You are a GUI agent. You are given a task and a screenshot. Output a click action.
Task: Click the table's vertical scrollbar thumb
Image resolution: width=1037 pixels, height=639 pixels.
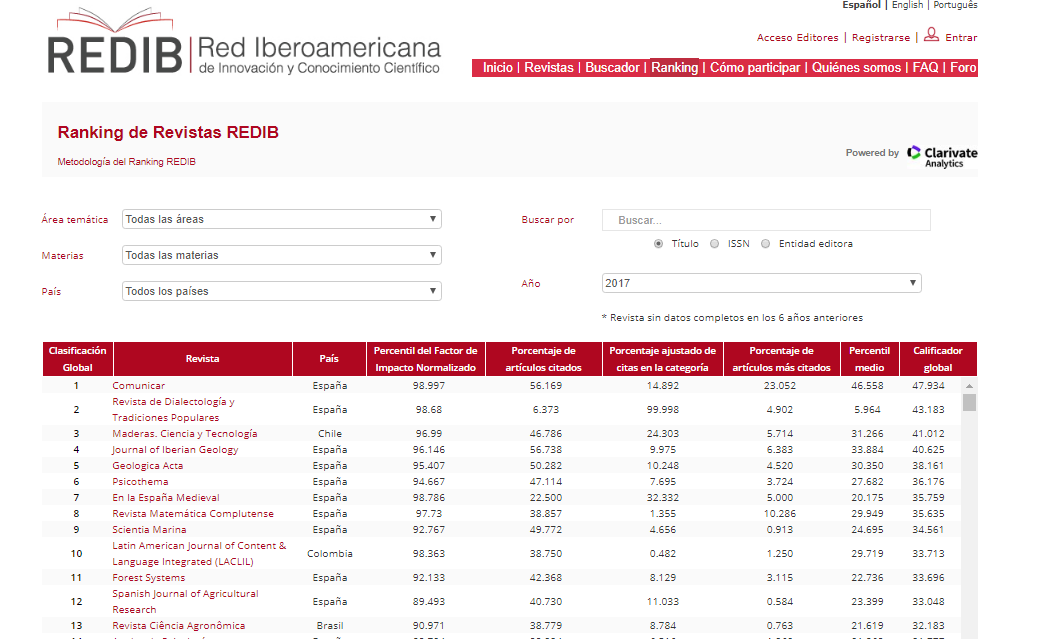[x=969, y=402]
